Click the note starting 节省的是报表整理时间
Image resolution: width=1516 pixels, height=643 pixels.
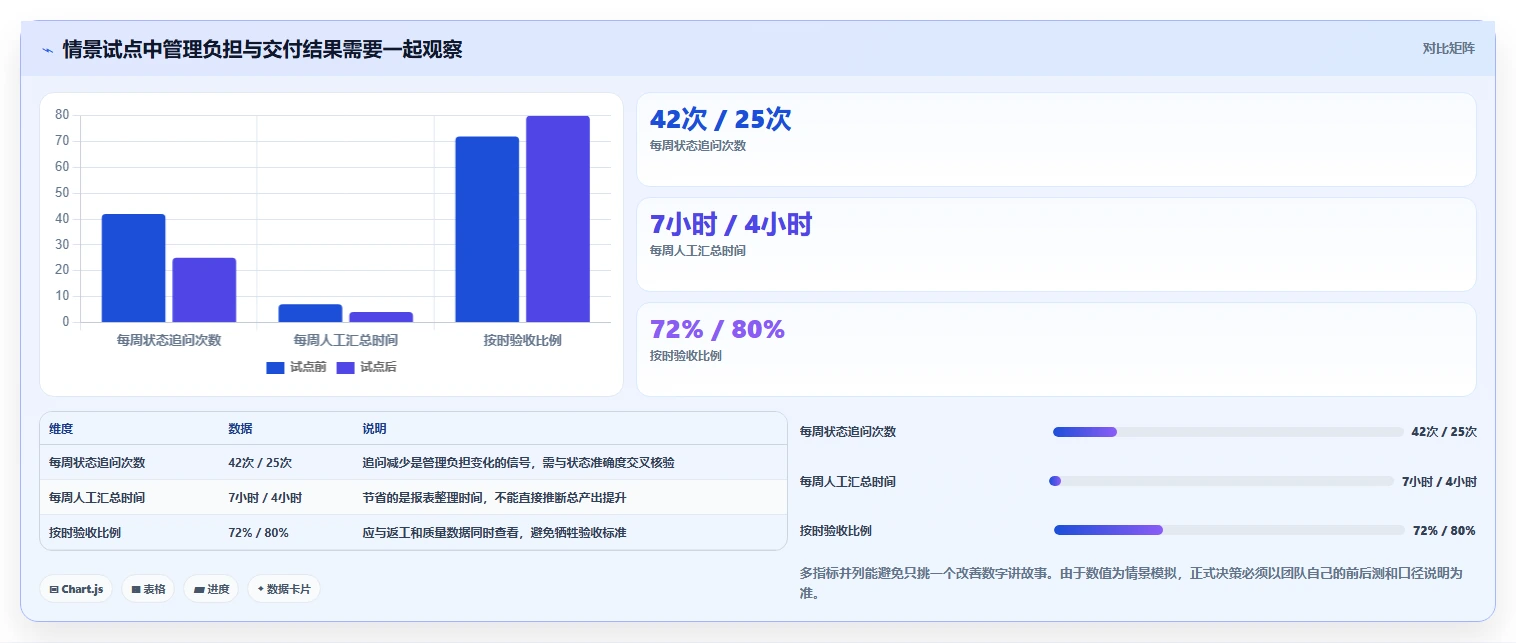494,498
